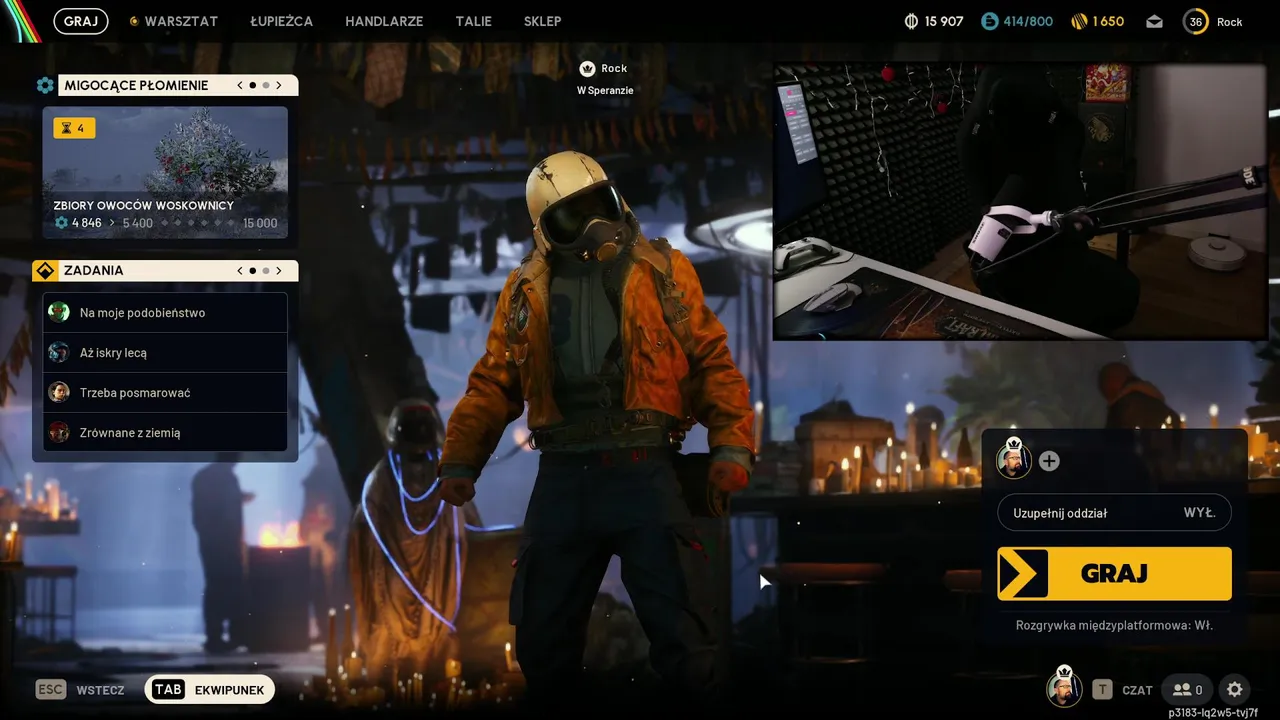Open quest Trzeba posmarować
The width and height of the screenshot is (1280, 720).
[x=165, y=392]
